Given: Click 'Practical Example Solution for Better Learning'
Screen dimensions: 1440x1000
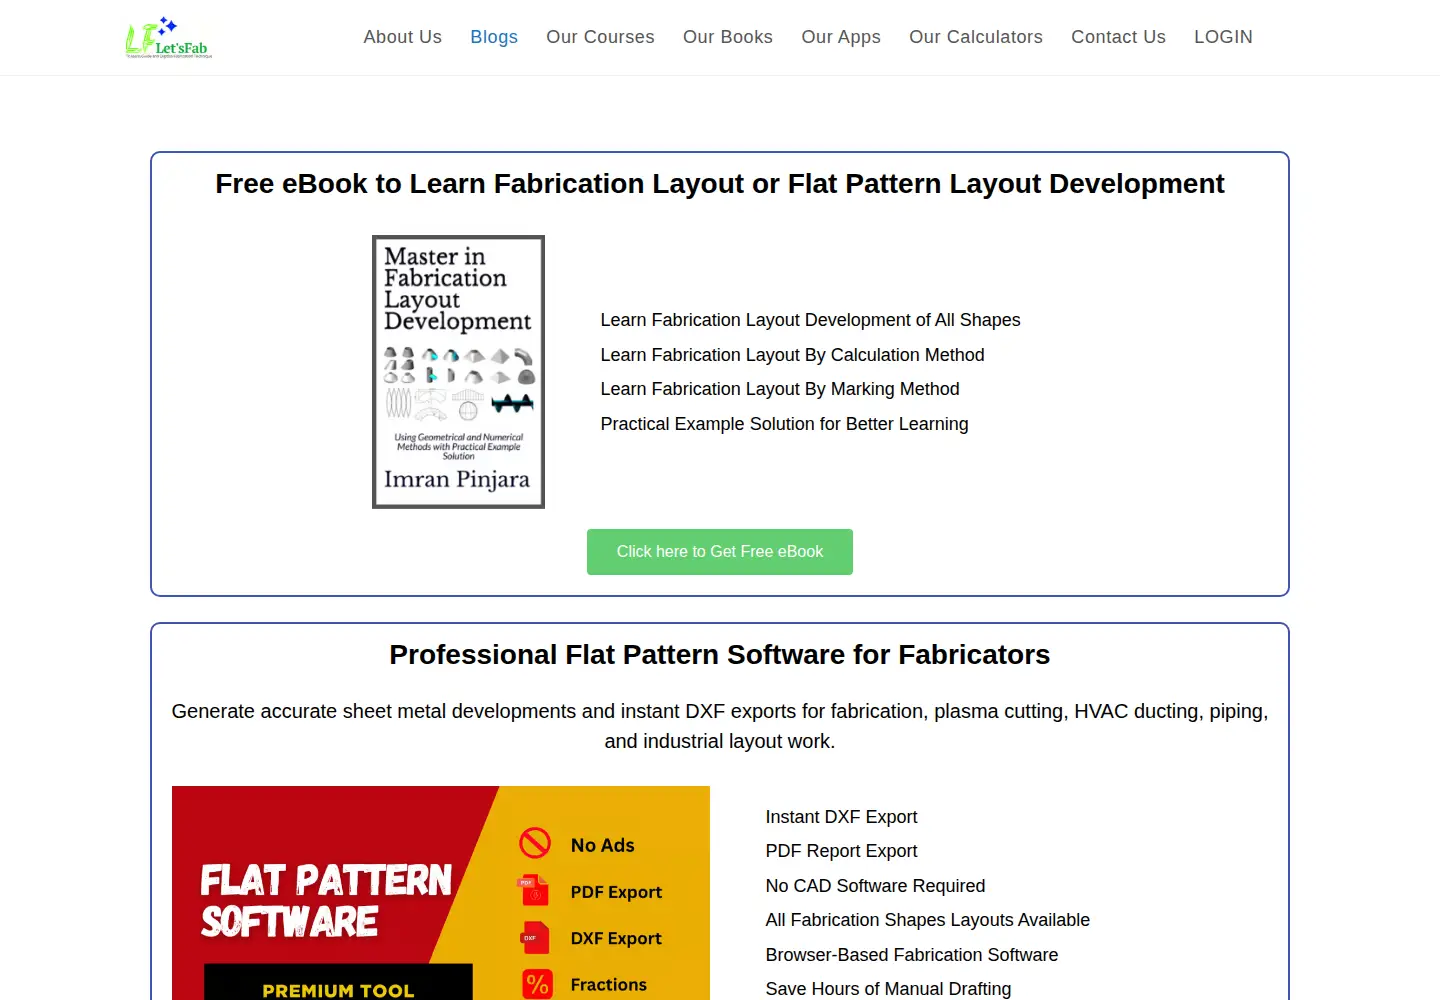Looking at the screenshot, I should tap(784, 424).
